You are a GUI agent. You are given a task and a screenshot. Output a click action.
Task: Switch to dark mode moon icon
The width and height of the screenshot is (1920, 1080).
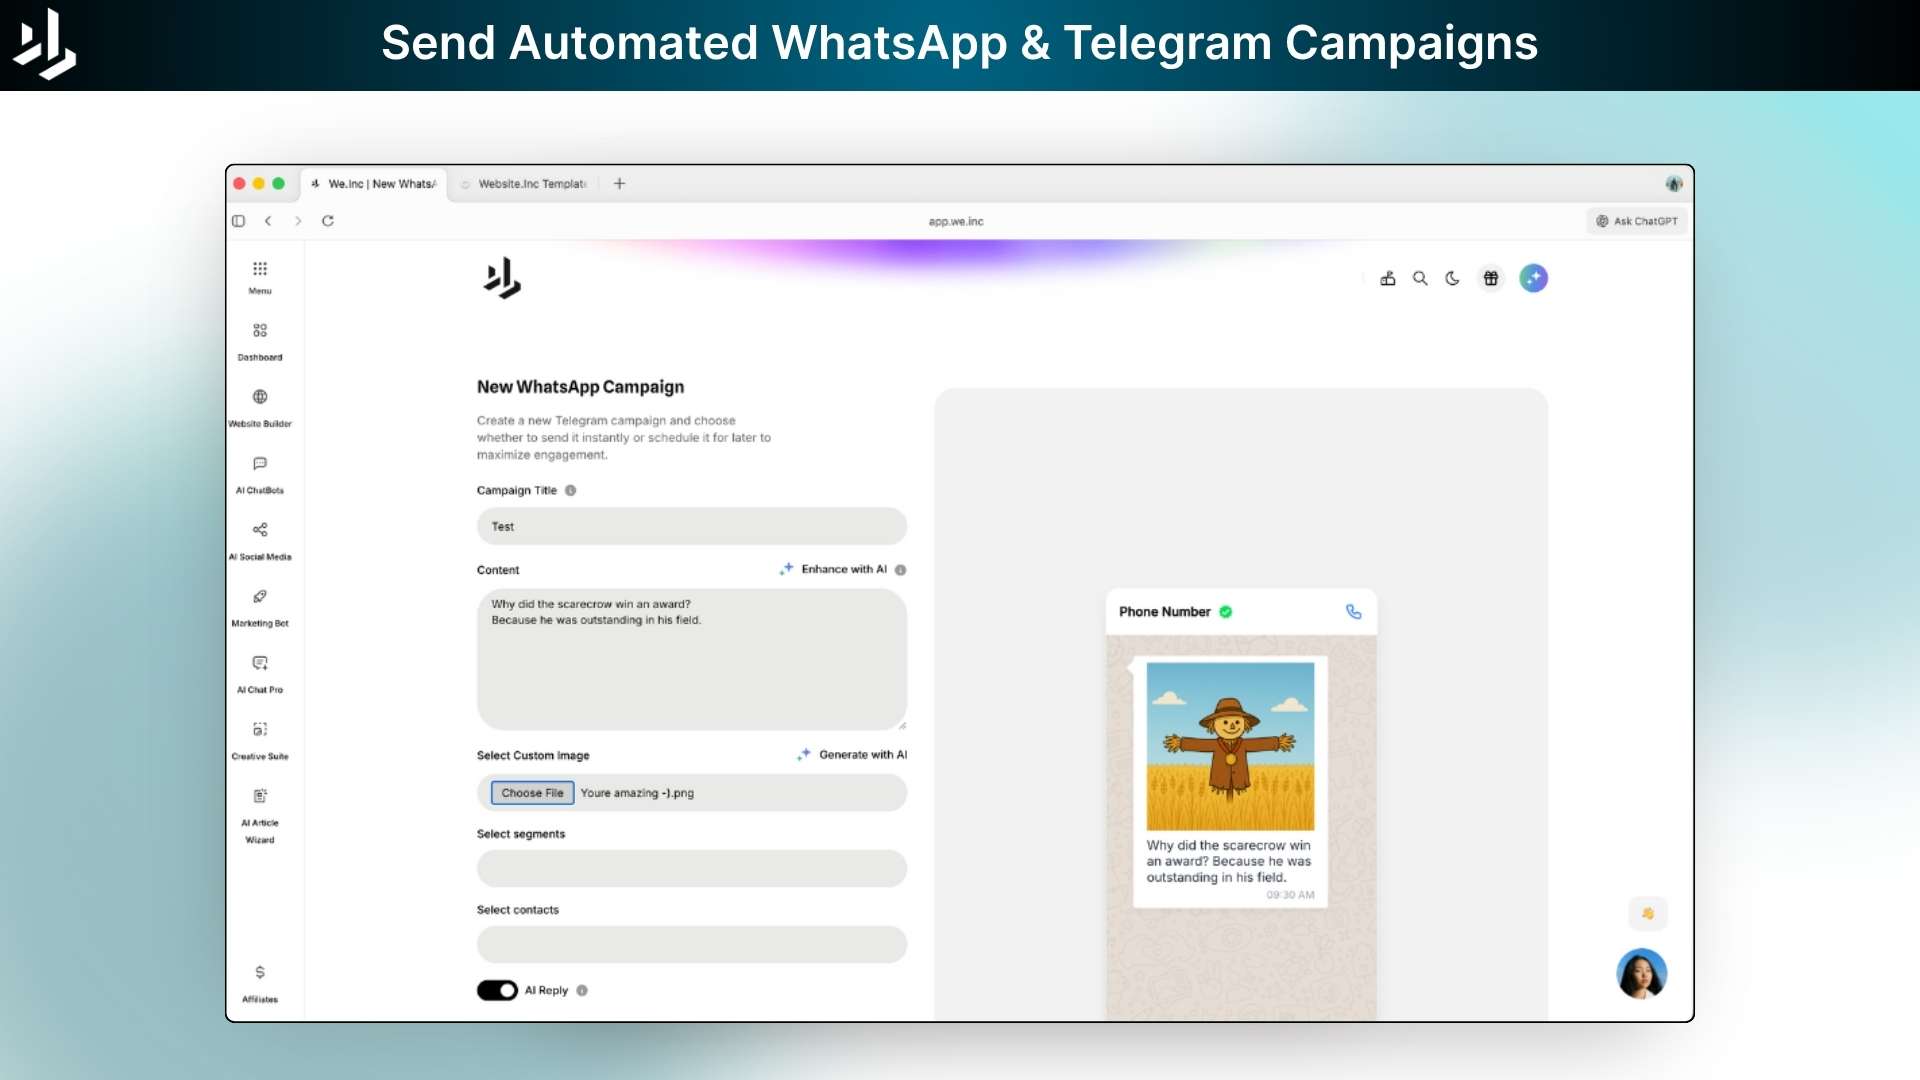(x=1452, y=279)
